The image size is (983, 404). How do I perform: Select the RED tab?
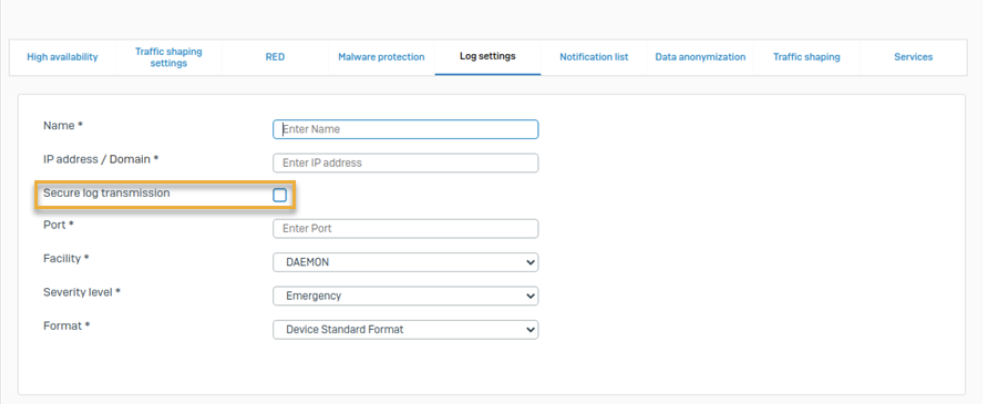coord(275,57)
